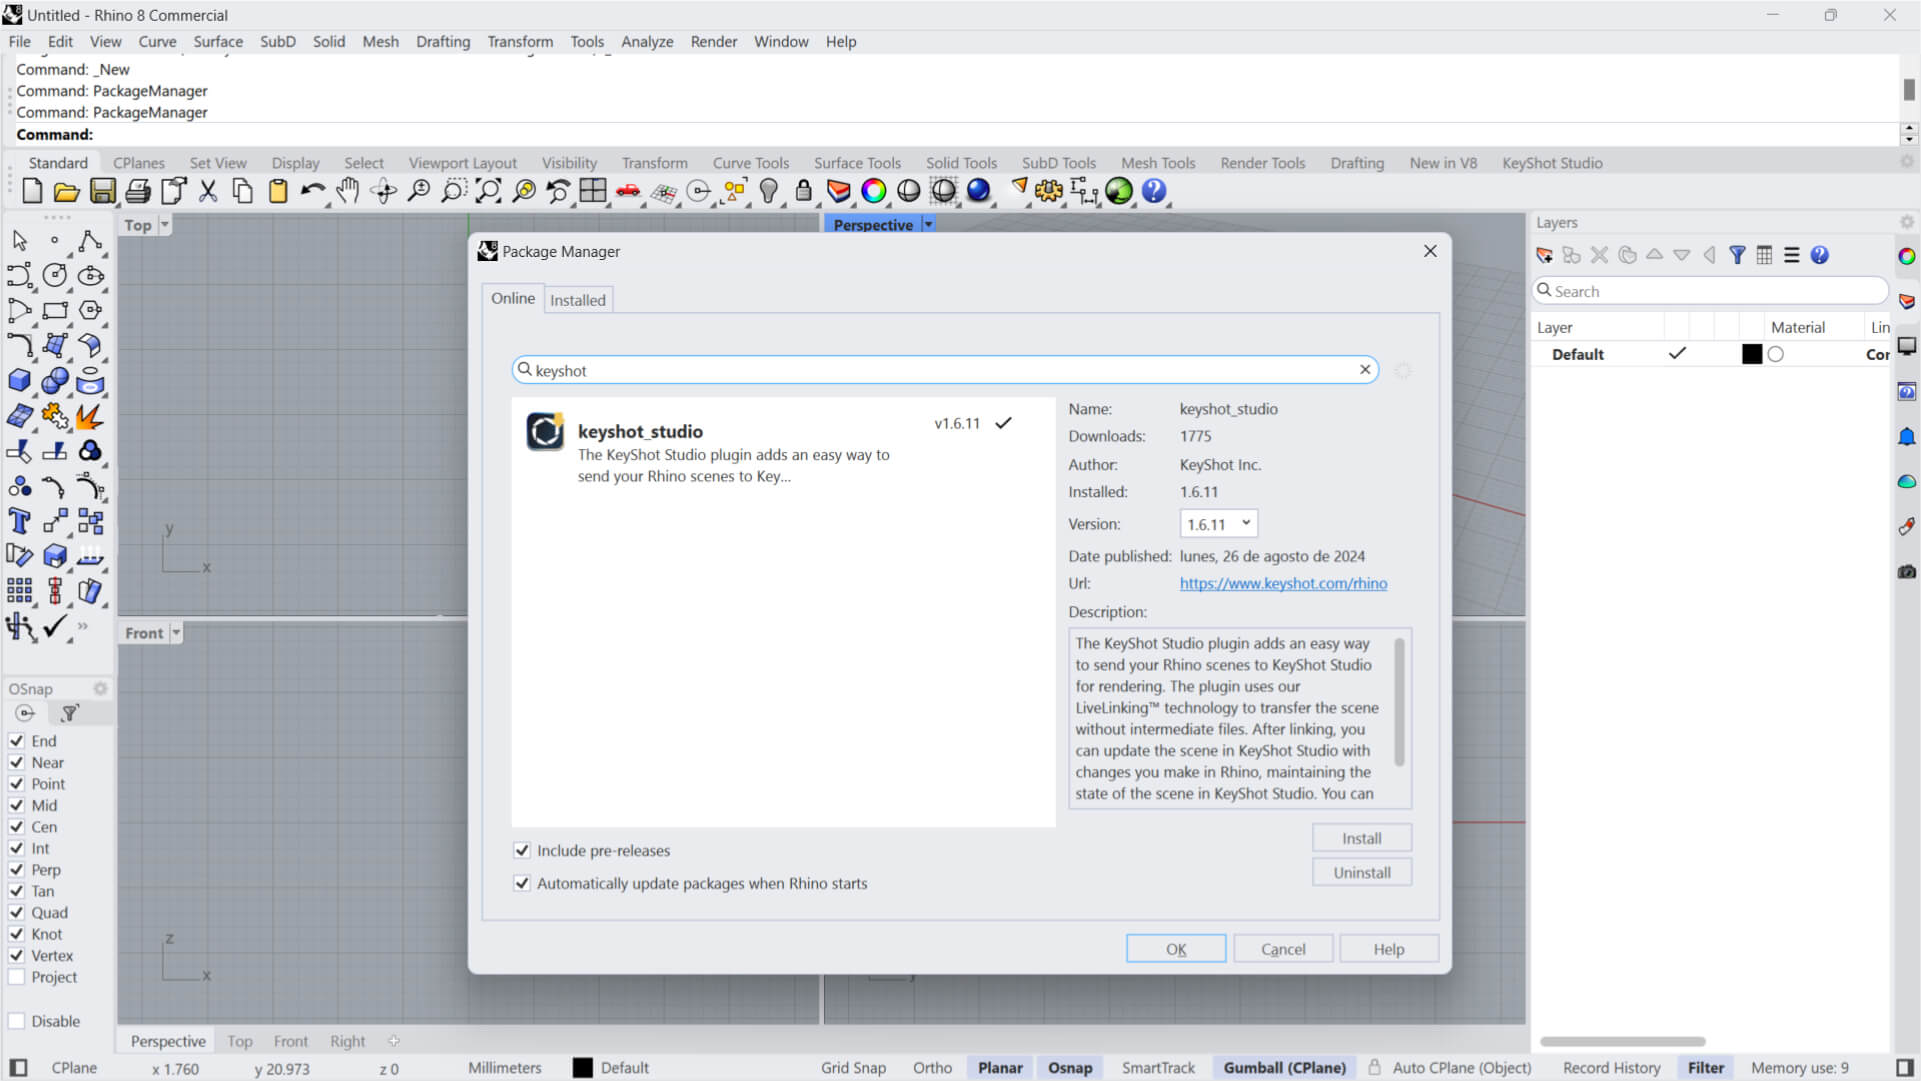Click the Print icon in toolbar
This screenshot has height=1081, width=1921.
click(138, 191)
